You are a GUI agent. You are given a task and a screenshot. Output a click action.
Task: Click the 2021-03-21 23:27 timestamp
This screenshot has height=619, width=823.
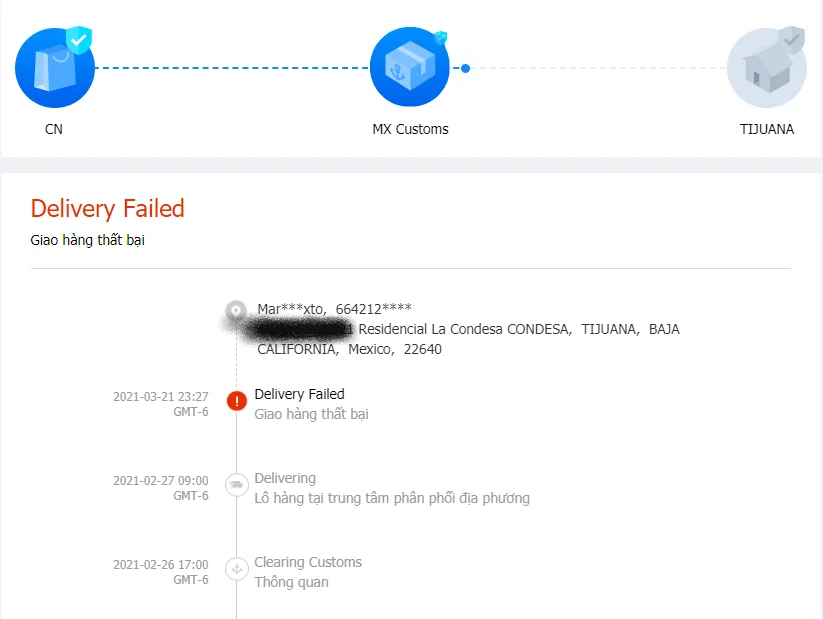(161, 396)
